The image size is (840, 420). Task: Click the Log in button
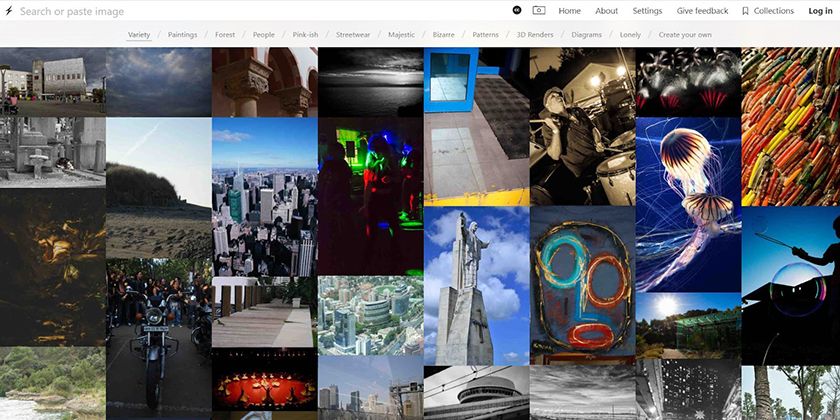820,11
